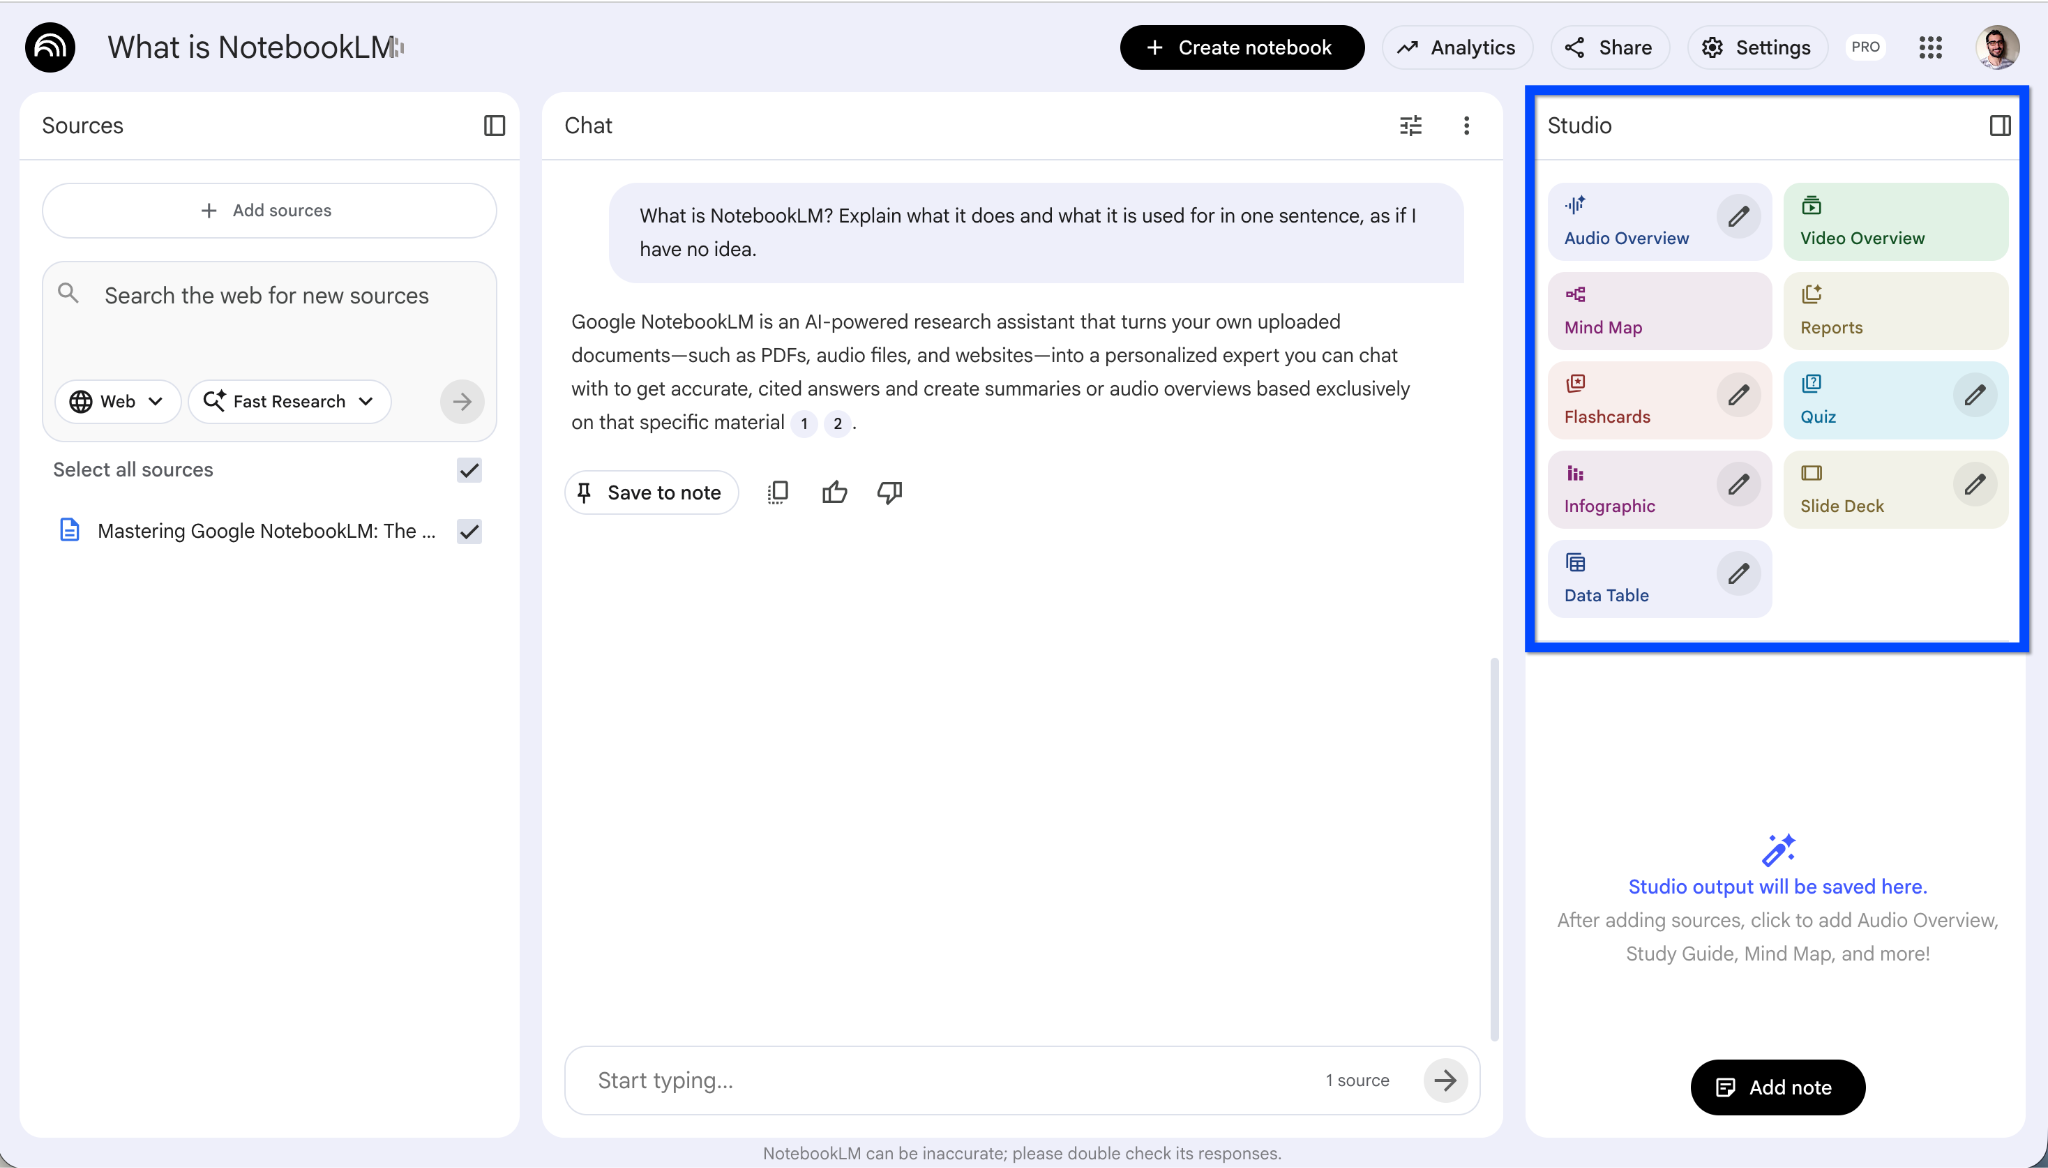Collapse the Studio panel
Image resolution: width=2048 pixels, height=1168 pixels.
click(2000, 125)
